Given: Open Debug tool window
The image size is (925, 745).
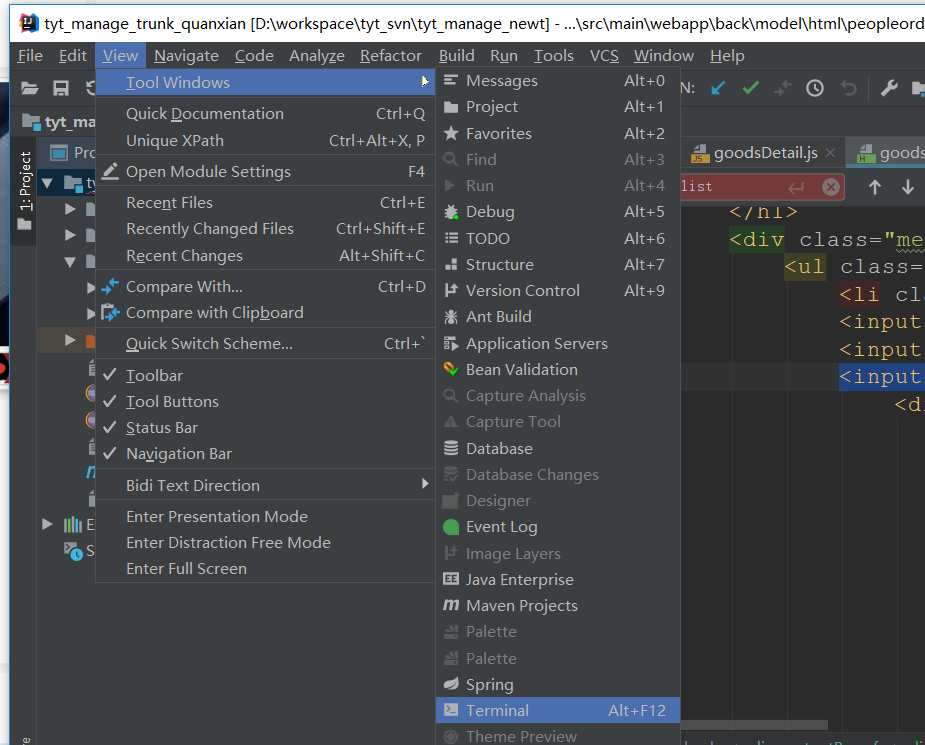Looking at the screenshot, I should [557, 212].
